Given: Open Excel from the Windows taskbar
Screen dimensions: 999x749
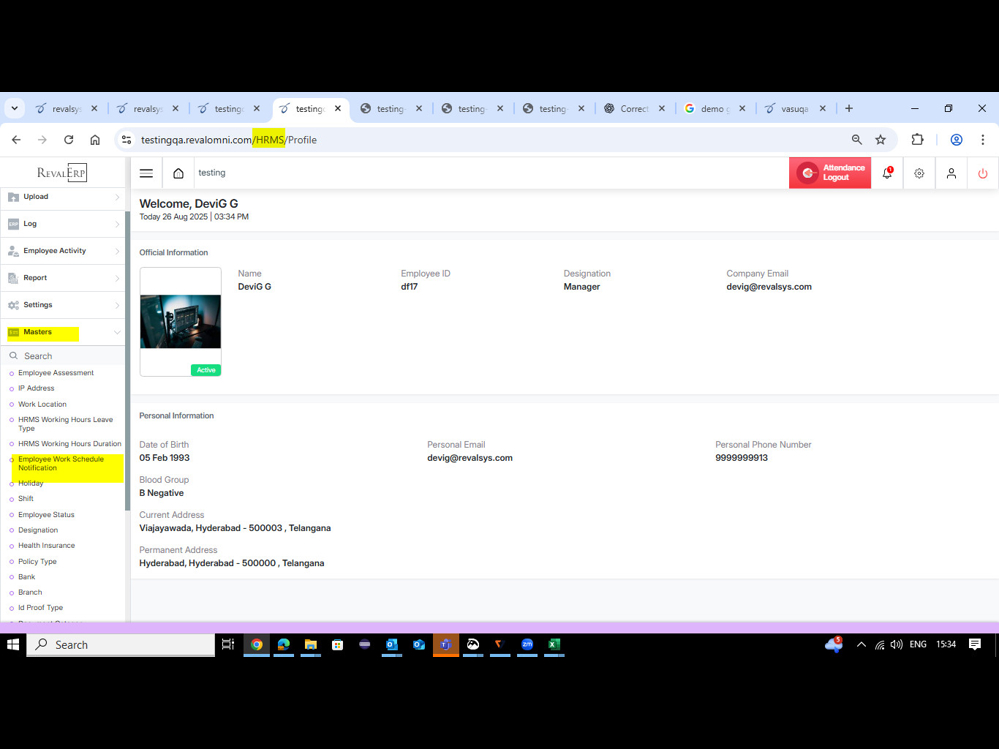Looking at the screenshot, I should (554, 645).
